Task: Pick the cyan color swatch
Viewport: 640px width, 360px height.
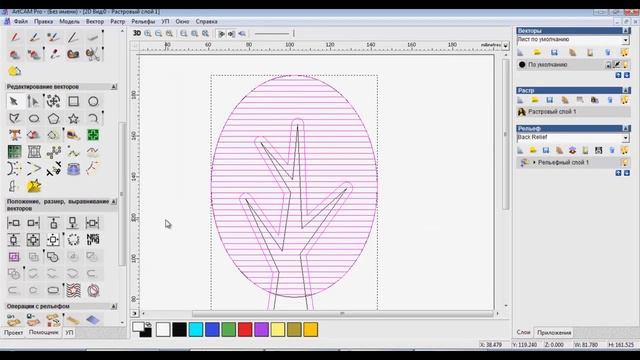Action: pos(196,330)
